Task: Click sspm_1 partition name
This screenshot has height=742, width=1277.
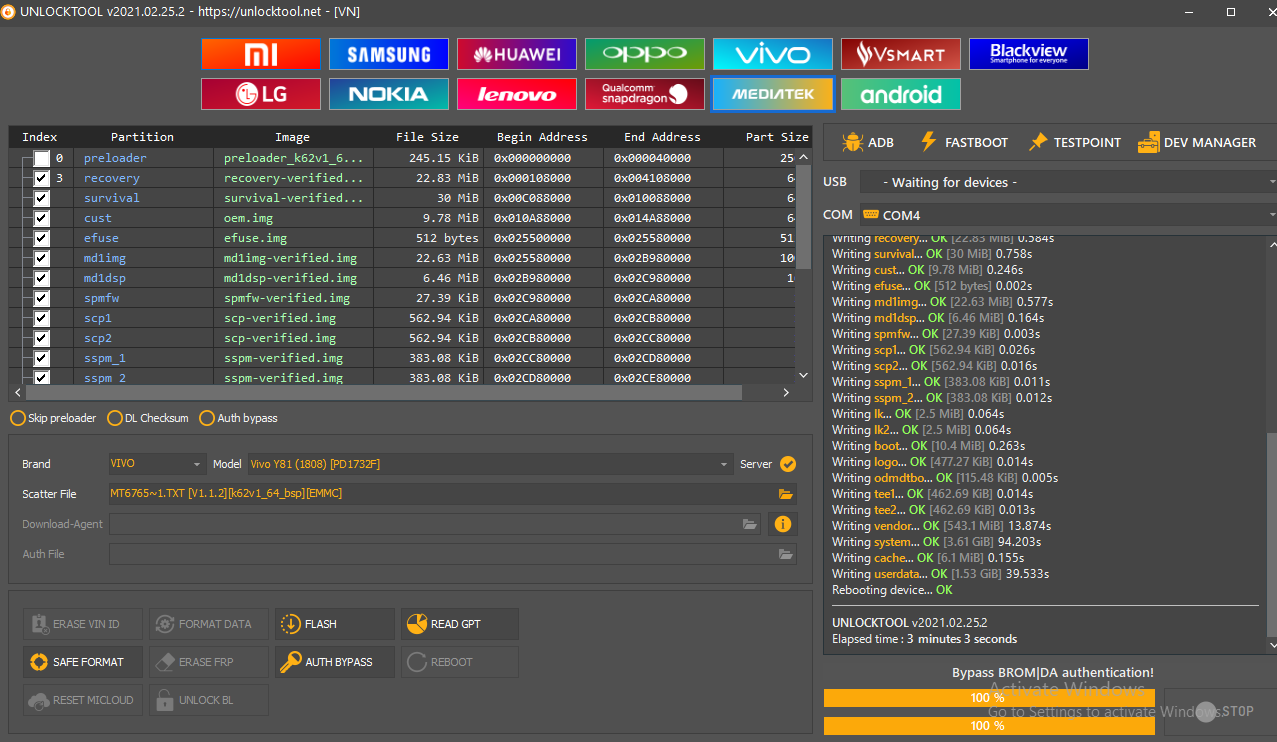Action: point(105,358)
